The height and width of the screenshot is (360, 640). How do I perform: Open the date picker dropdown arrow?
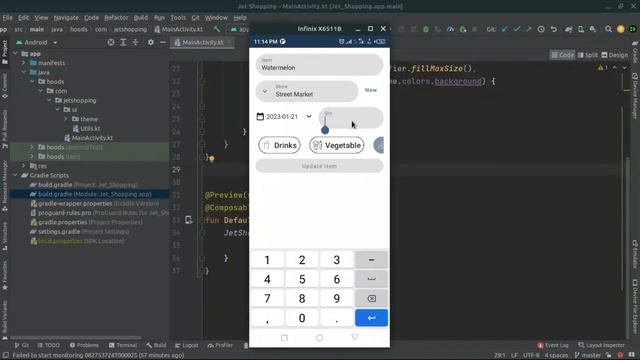(309, 116)
